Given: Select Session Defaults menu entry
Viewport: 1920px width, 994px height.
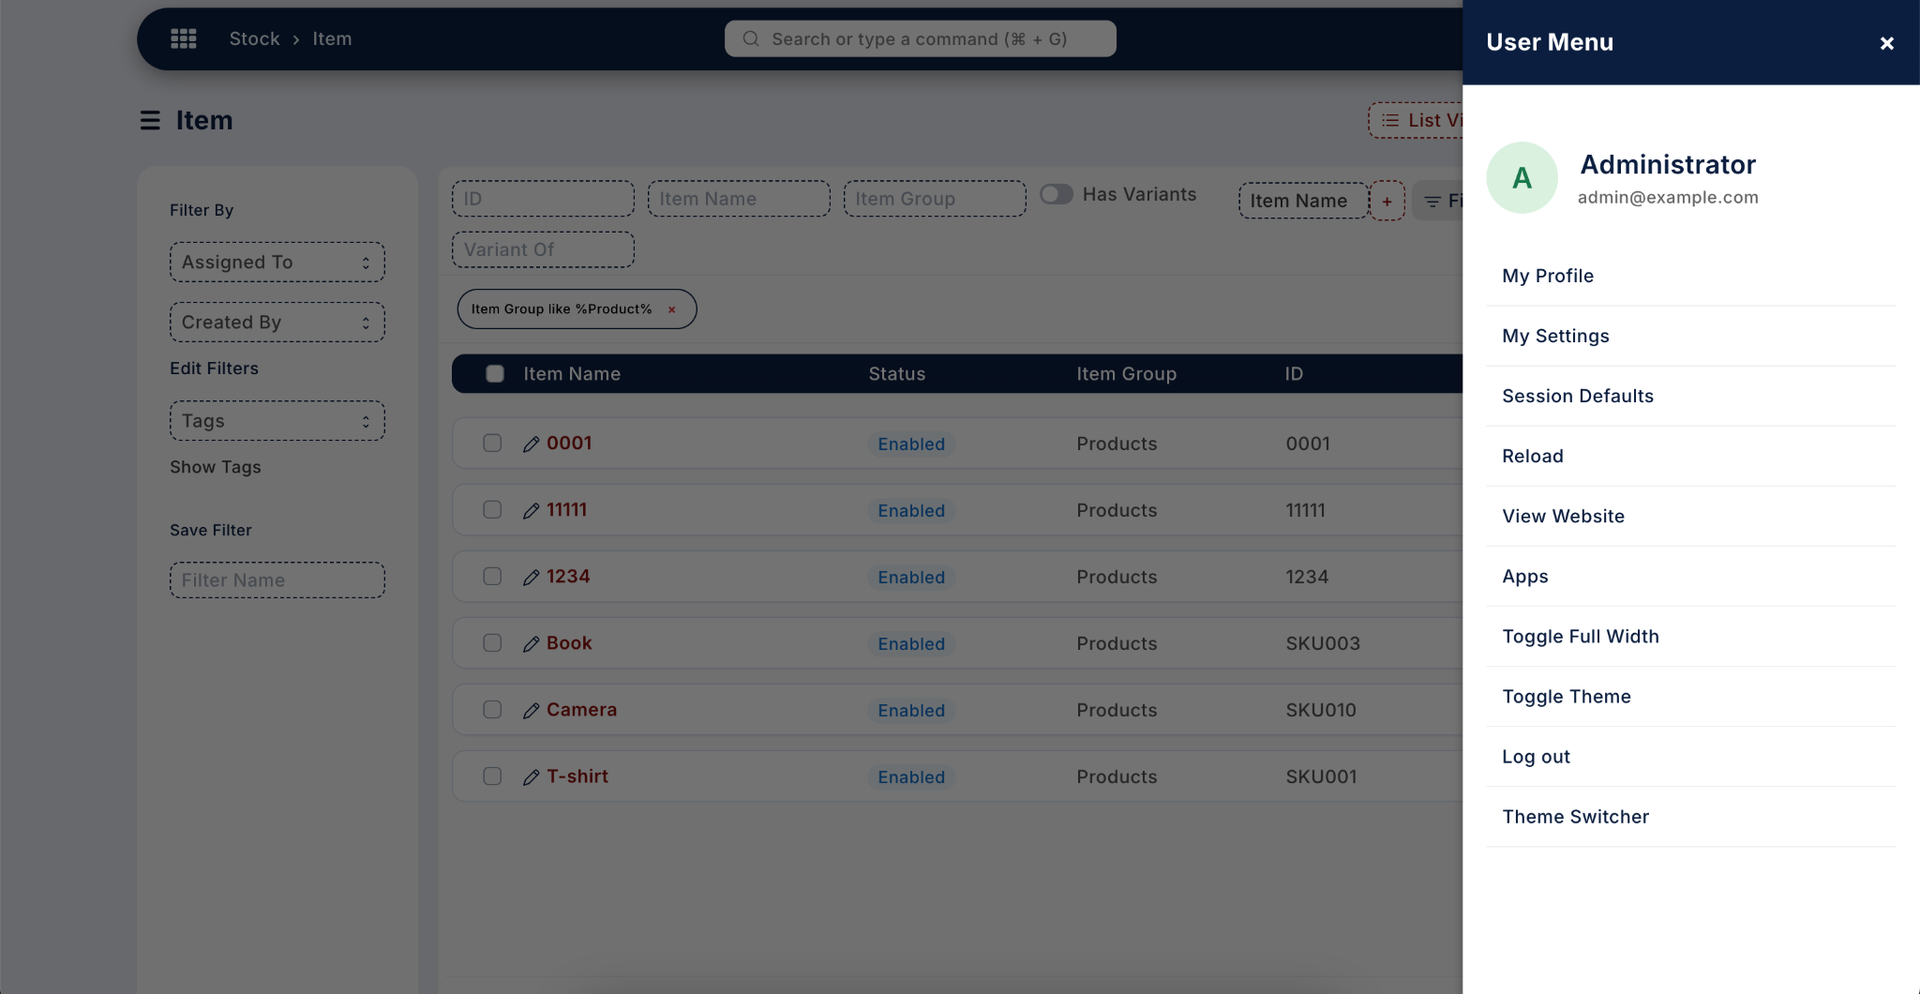Looking at the screenshot, I should point(1690,396).
